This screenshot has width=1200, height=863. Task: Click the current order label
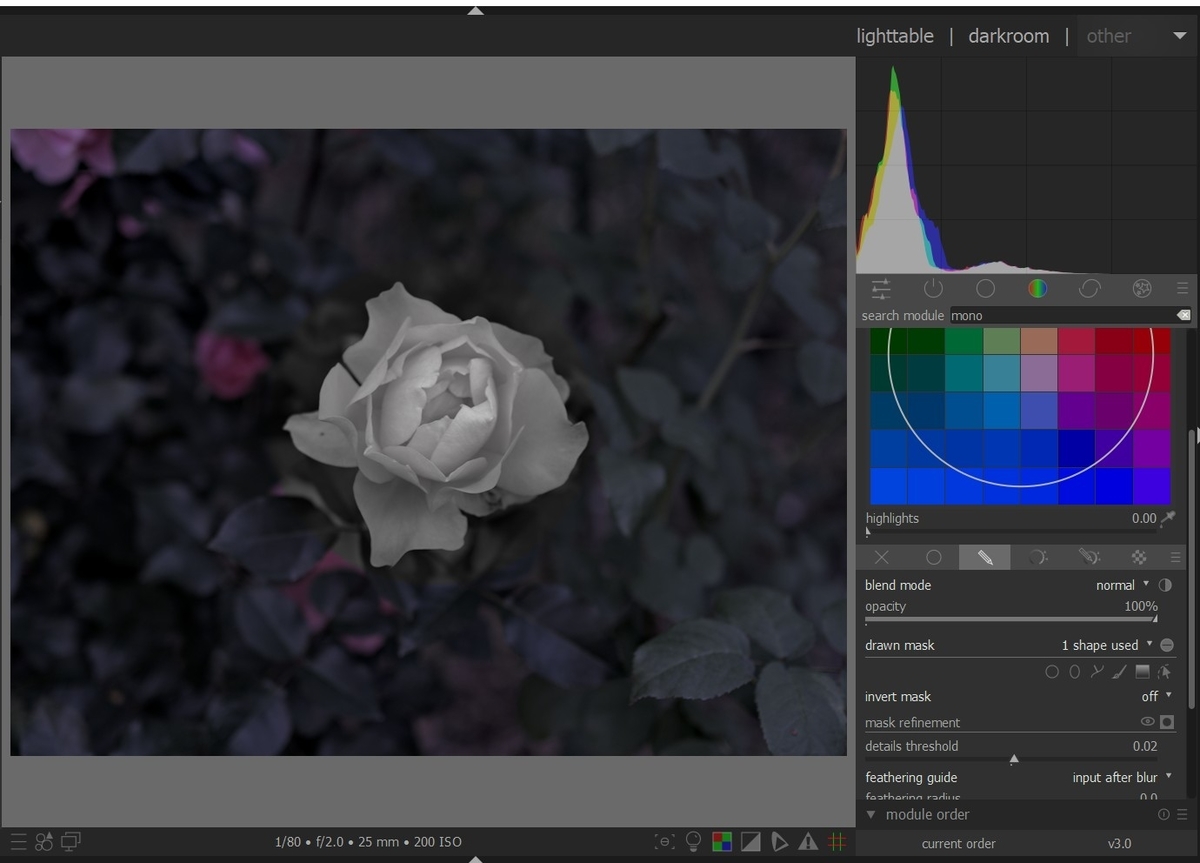[958, 843]
